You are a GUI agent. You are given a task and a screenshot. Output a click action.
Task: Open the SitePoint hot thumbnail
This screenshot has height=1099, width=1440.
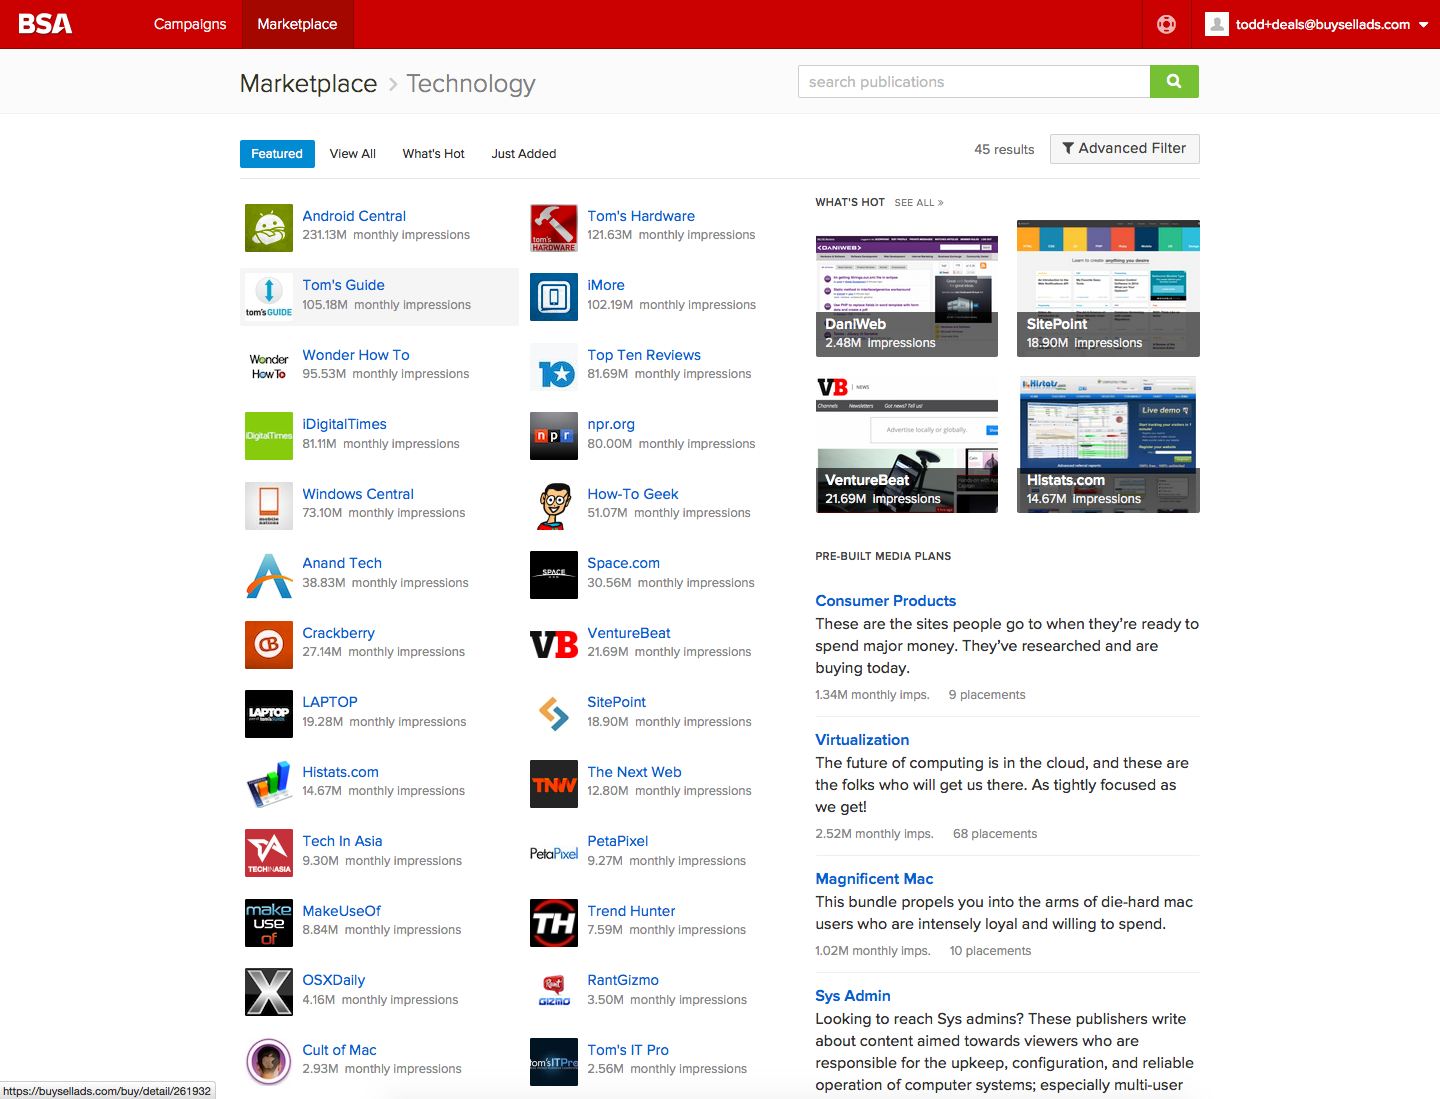point(1108,288)
